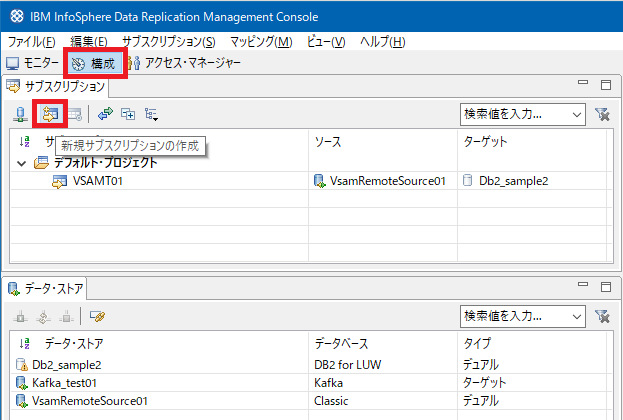Open the マッピング(M) menu
Viewport: 623px width, 420px height.
click(261, 42)
